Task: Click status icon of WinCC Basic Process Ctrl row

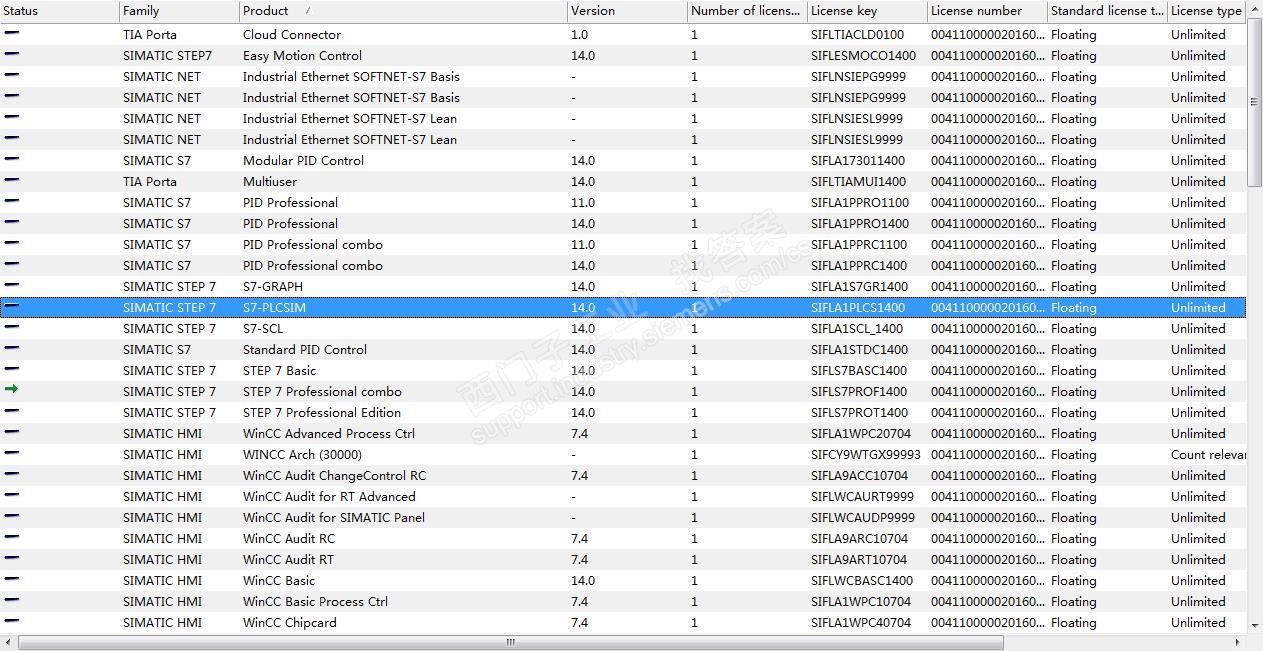Action: [x=12, y=600]
